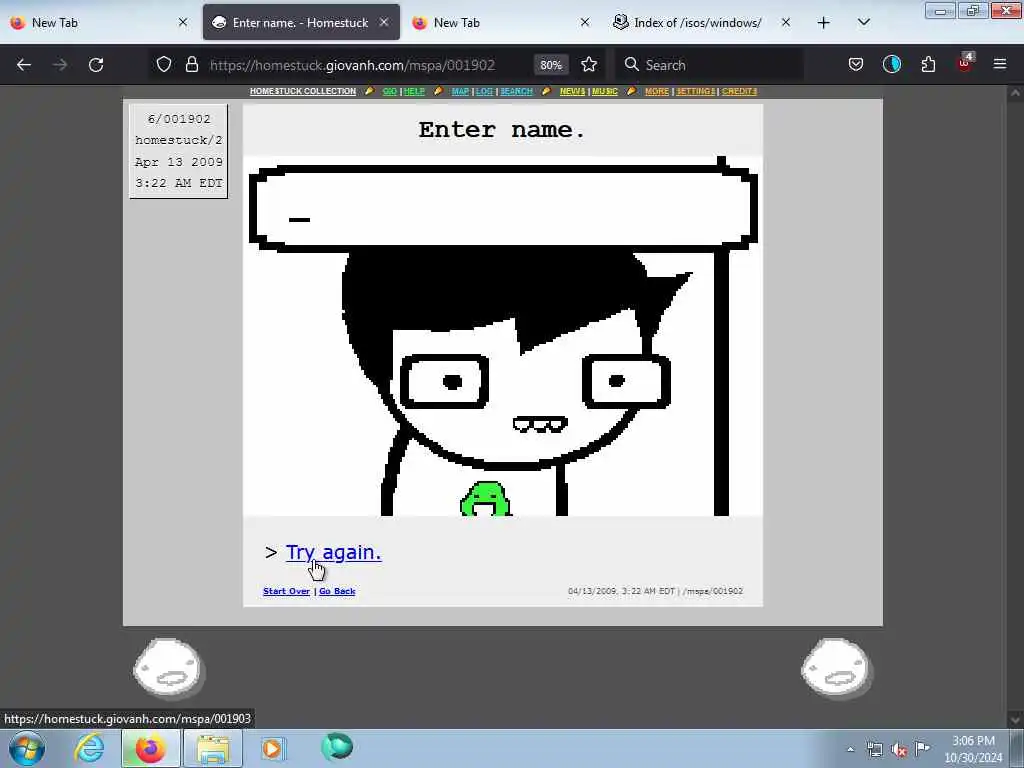Open the Firefox hamburger menu

1000,65
